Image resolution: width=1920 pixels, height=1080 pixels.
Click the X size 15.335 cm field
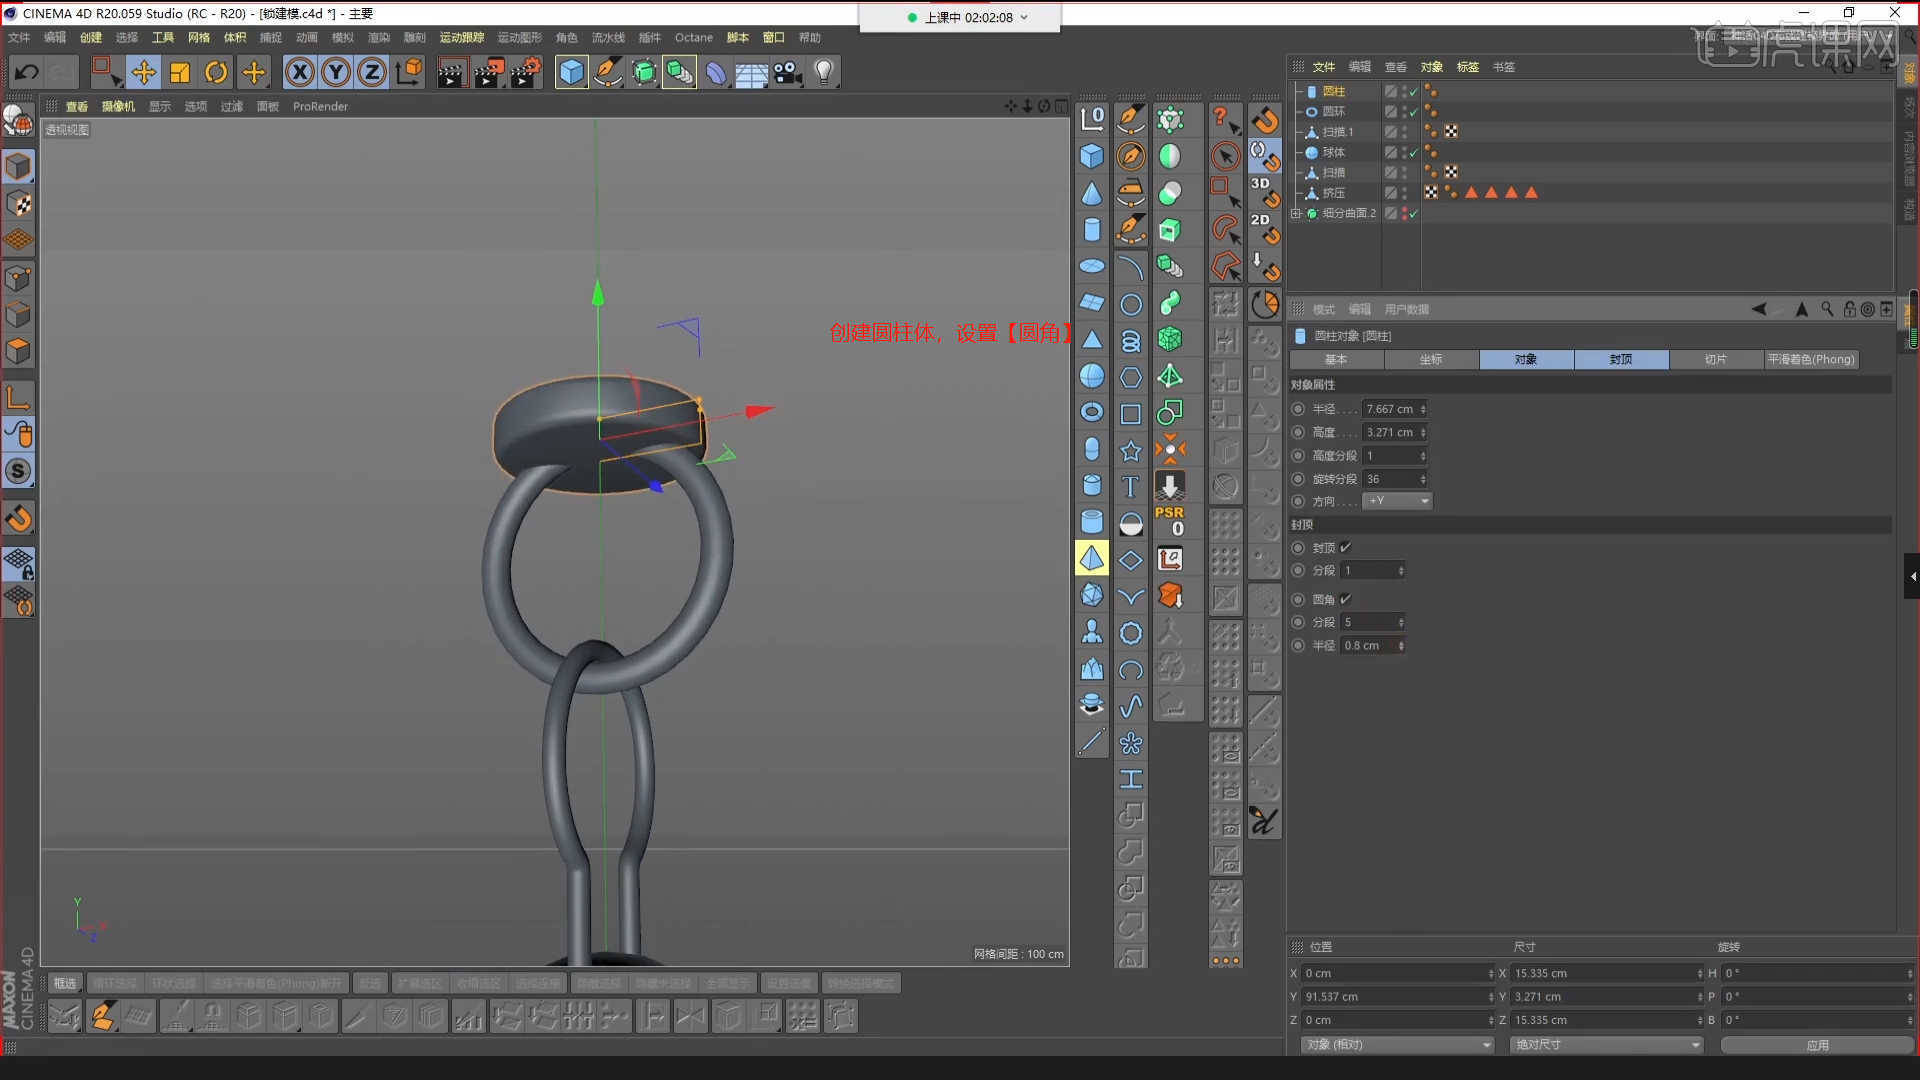click(x=1603, y=973)
